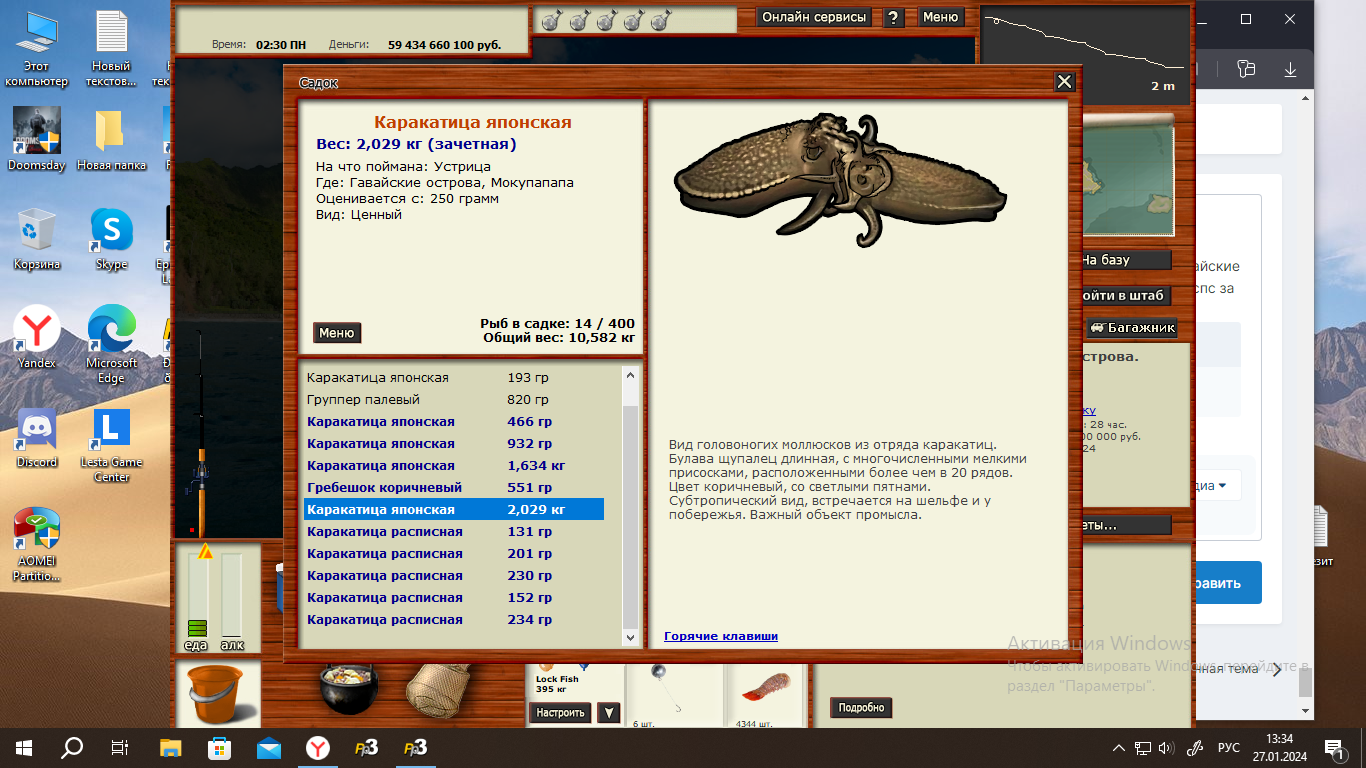Image resolution: width=1366 pixels, height=768 pixels.
Task: Select Каракатица расписная 201 гр row
Action: (454, 554)
